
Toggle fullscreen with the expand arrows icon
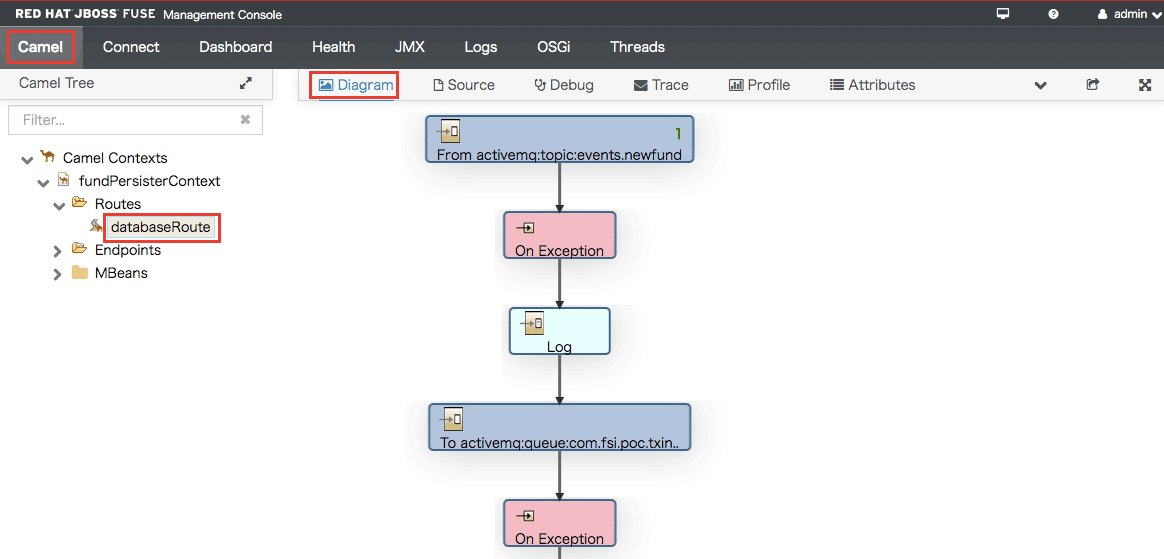tap(1145, 85)
